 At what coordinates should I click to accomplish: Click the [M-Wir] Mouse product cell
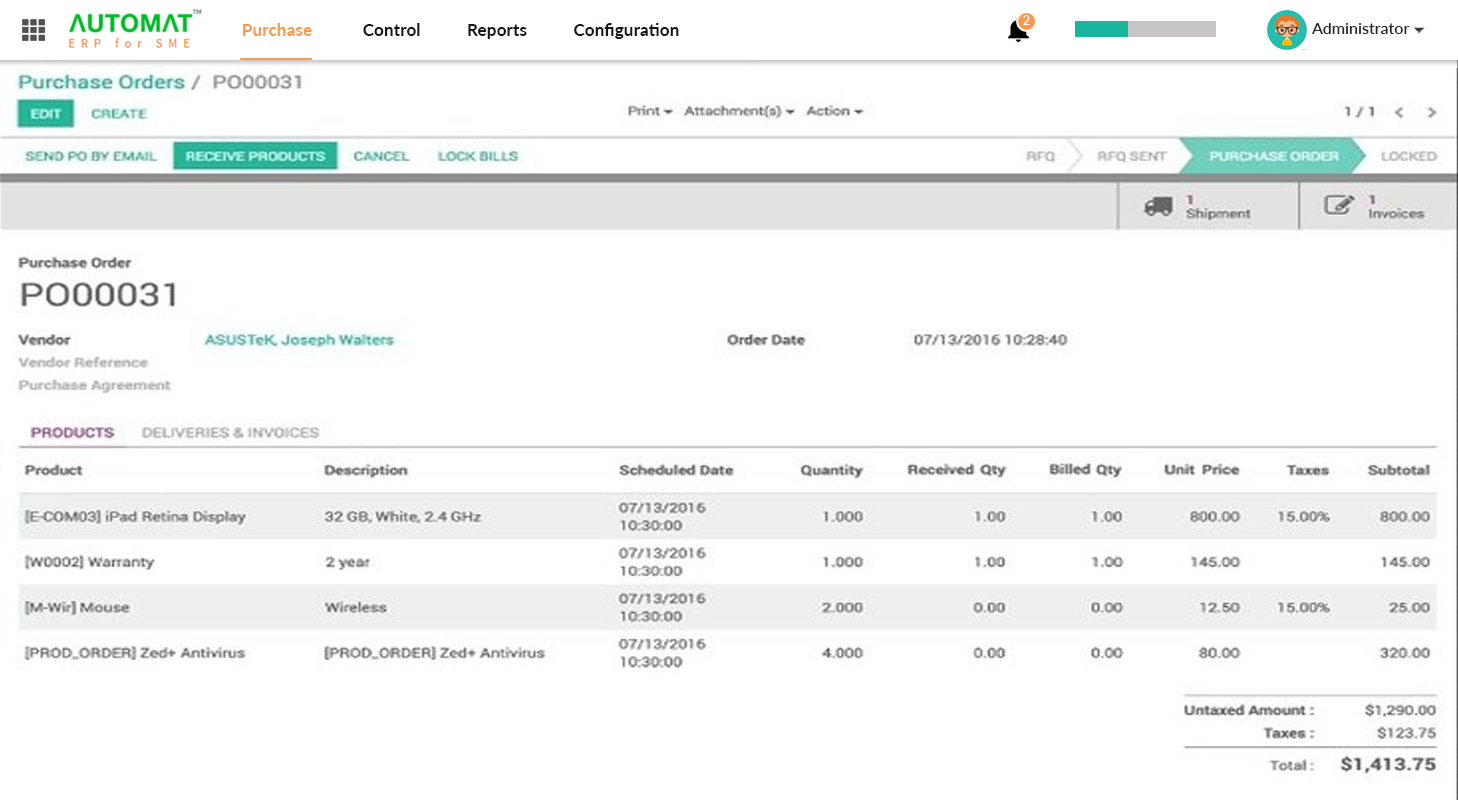tap(77, 608)
